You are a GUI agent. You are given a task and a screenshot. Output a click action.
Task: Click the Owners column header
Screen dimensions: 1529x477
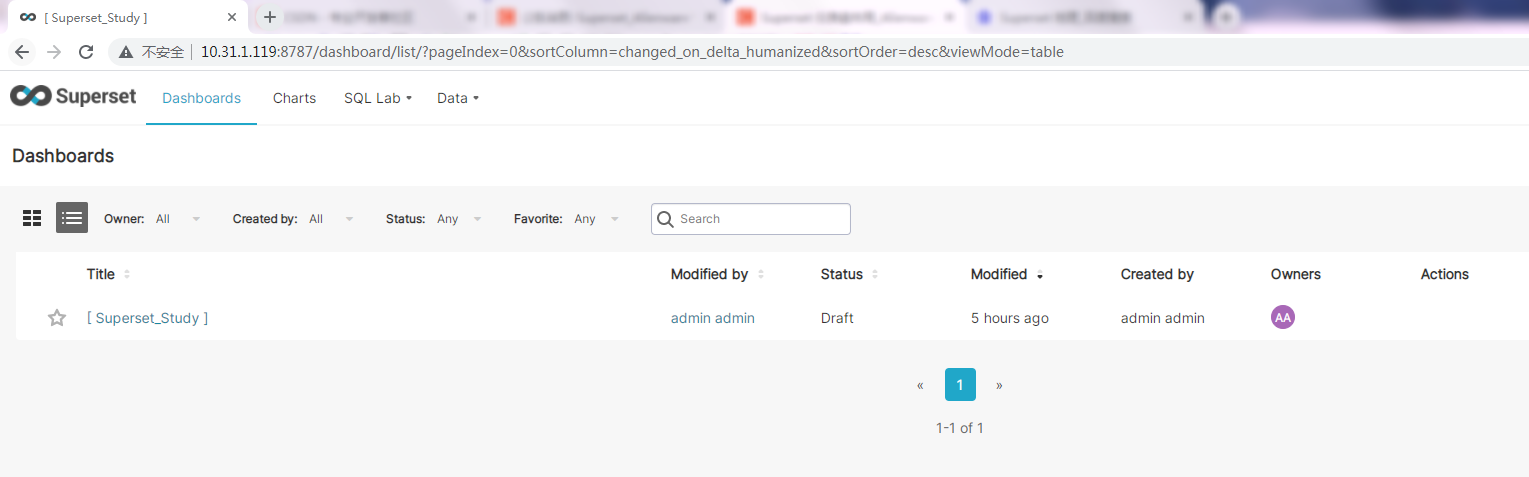coord(1296,274)
